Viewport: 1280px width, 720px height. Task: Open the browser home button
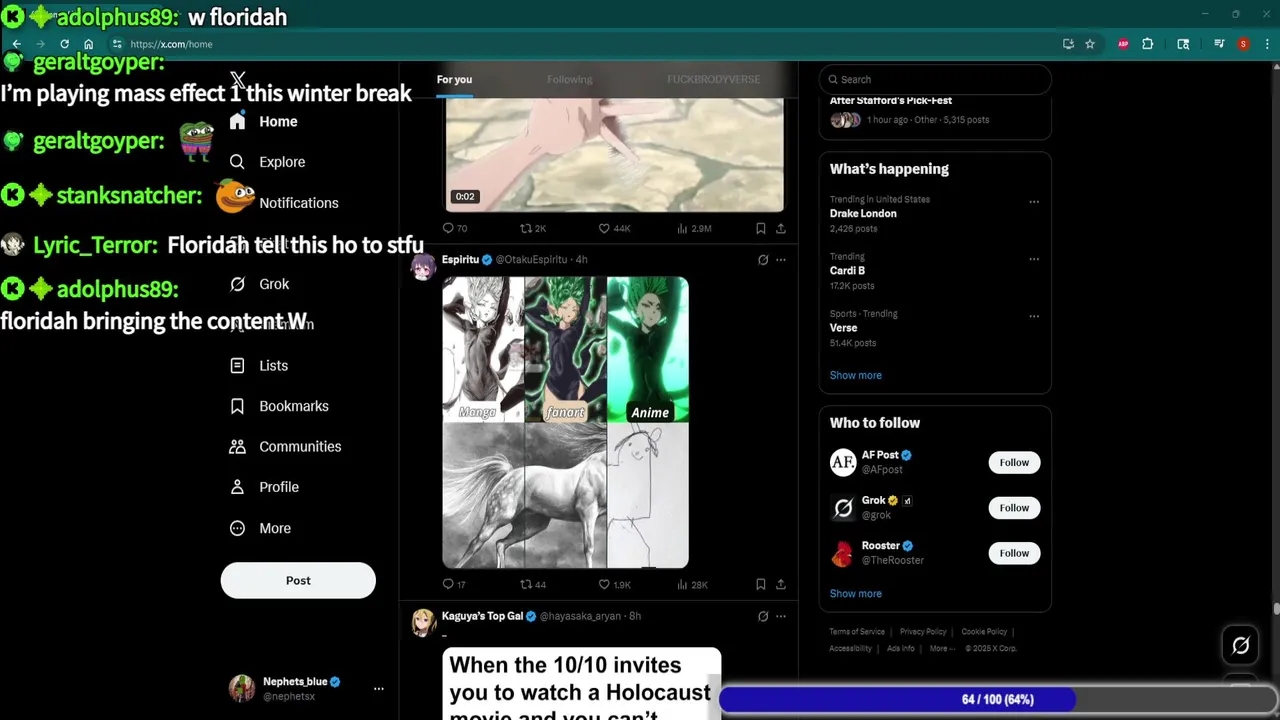click(88, 44)
